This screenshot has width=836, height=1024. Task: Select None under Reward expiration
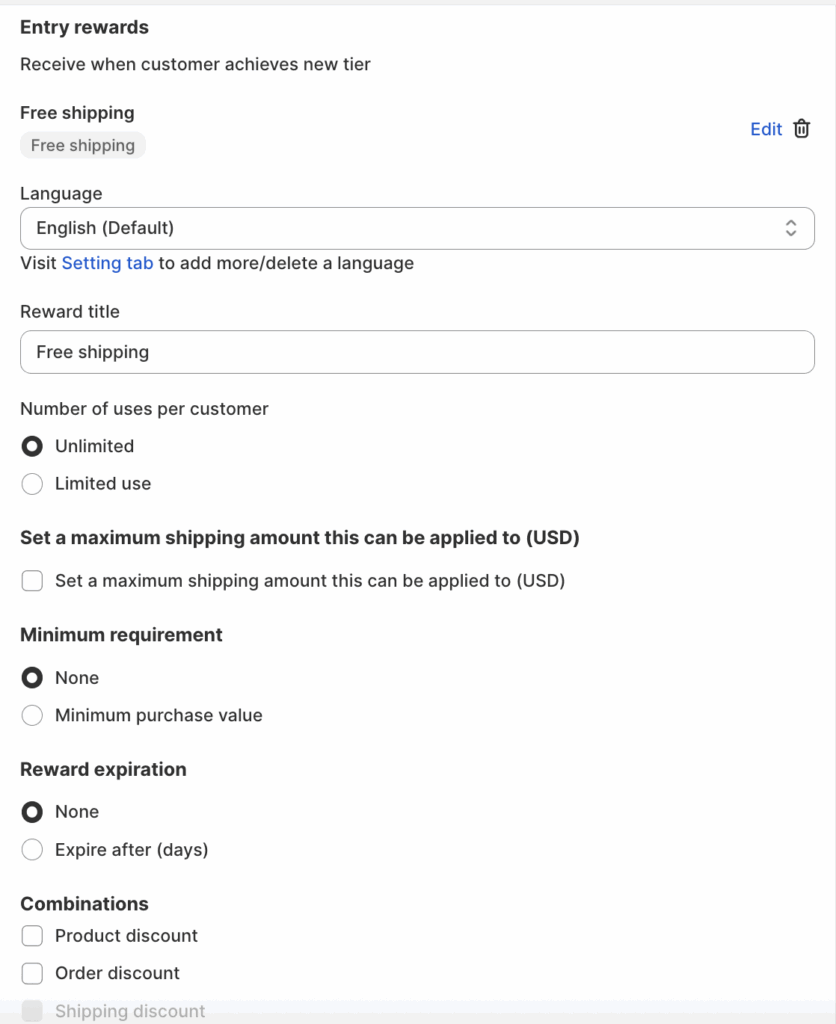[32, 812]
